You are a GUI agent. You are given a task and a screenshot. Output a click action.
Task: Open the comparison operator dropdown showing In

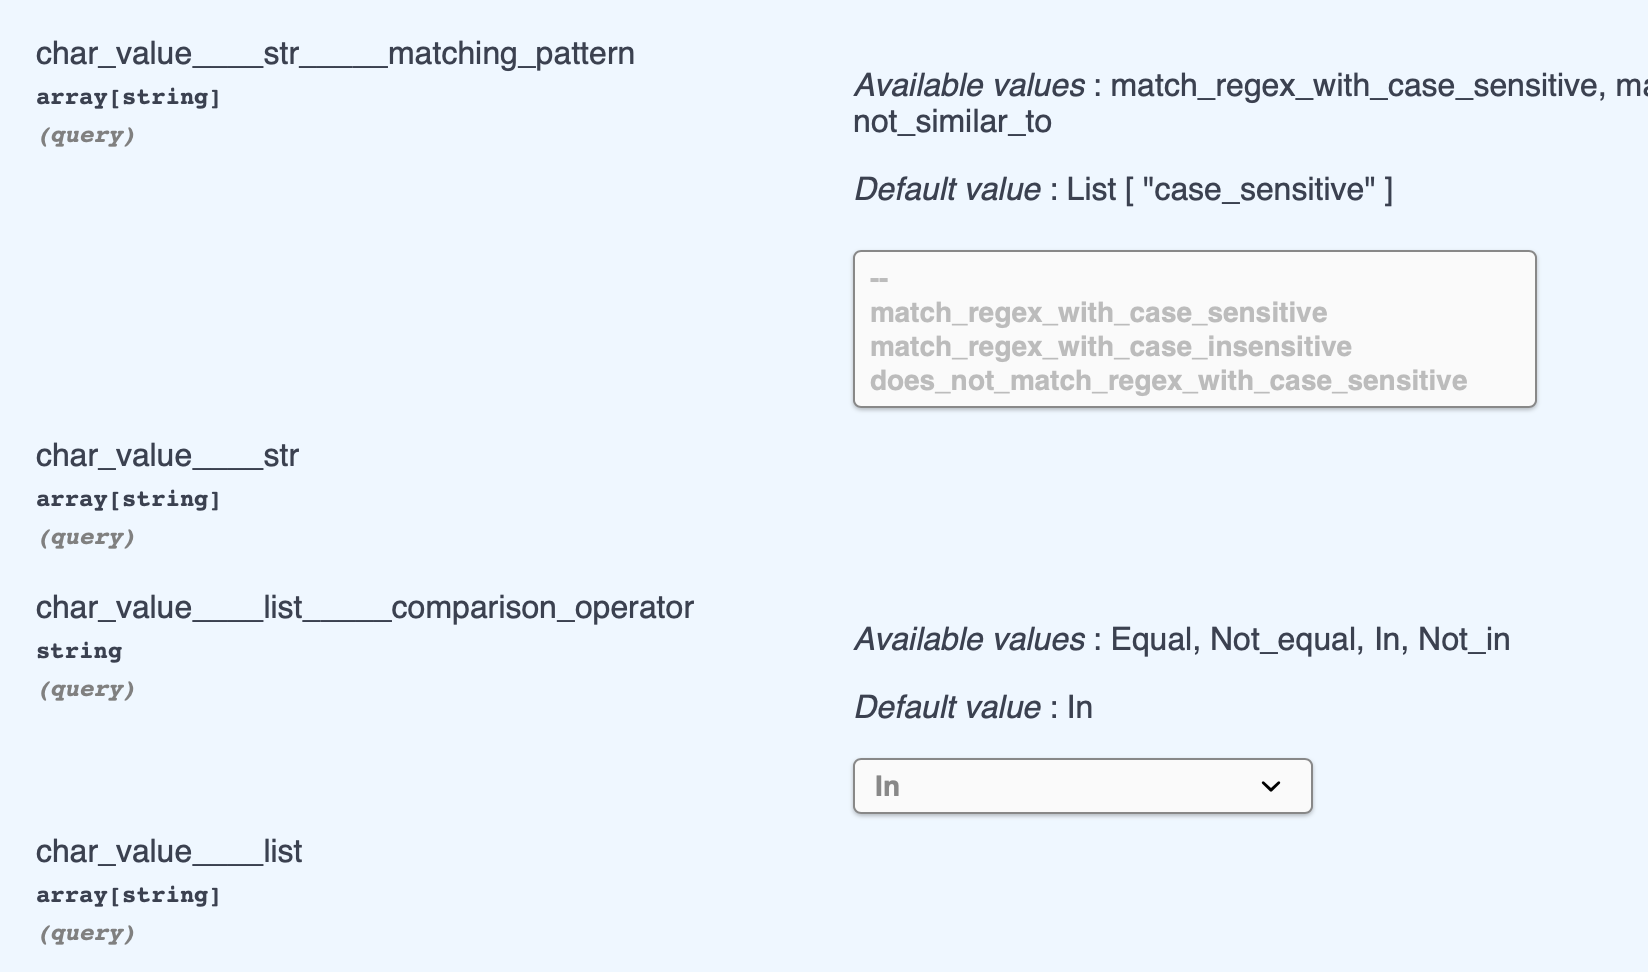[x=1081, y=786]
